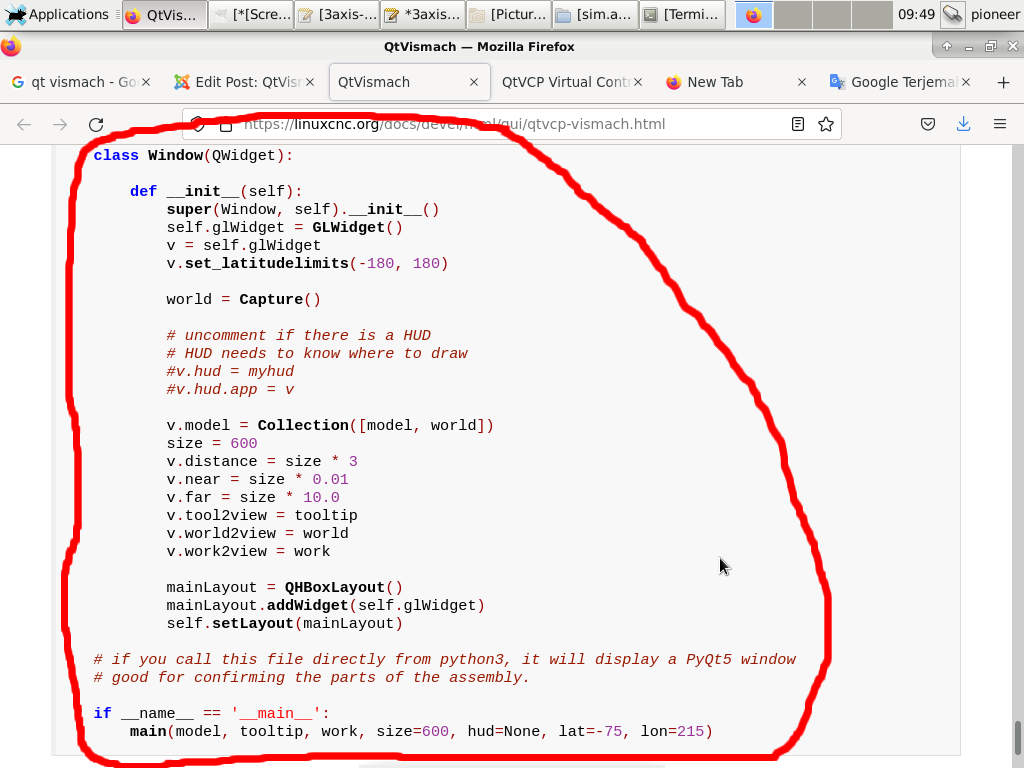Click the clock showing 09:49
The image size is (1024, 768).
[x=916, y=14]
